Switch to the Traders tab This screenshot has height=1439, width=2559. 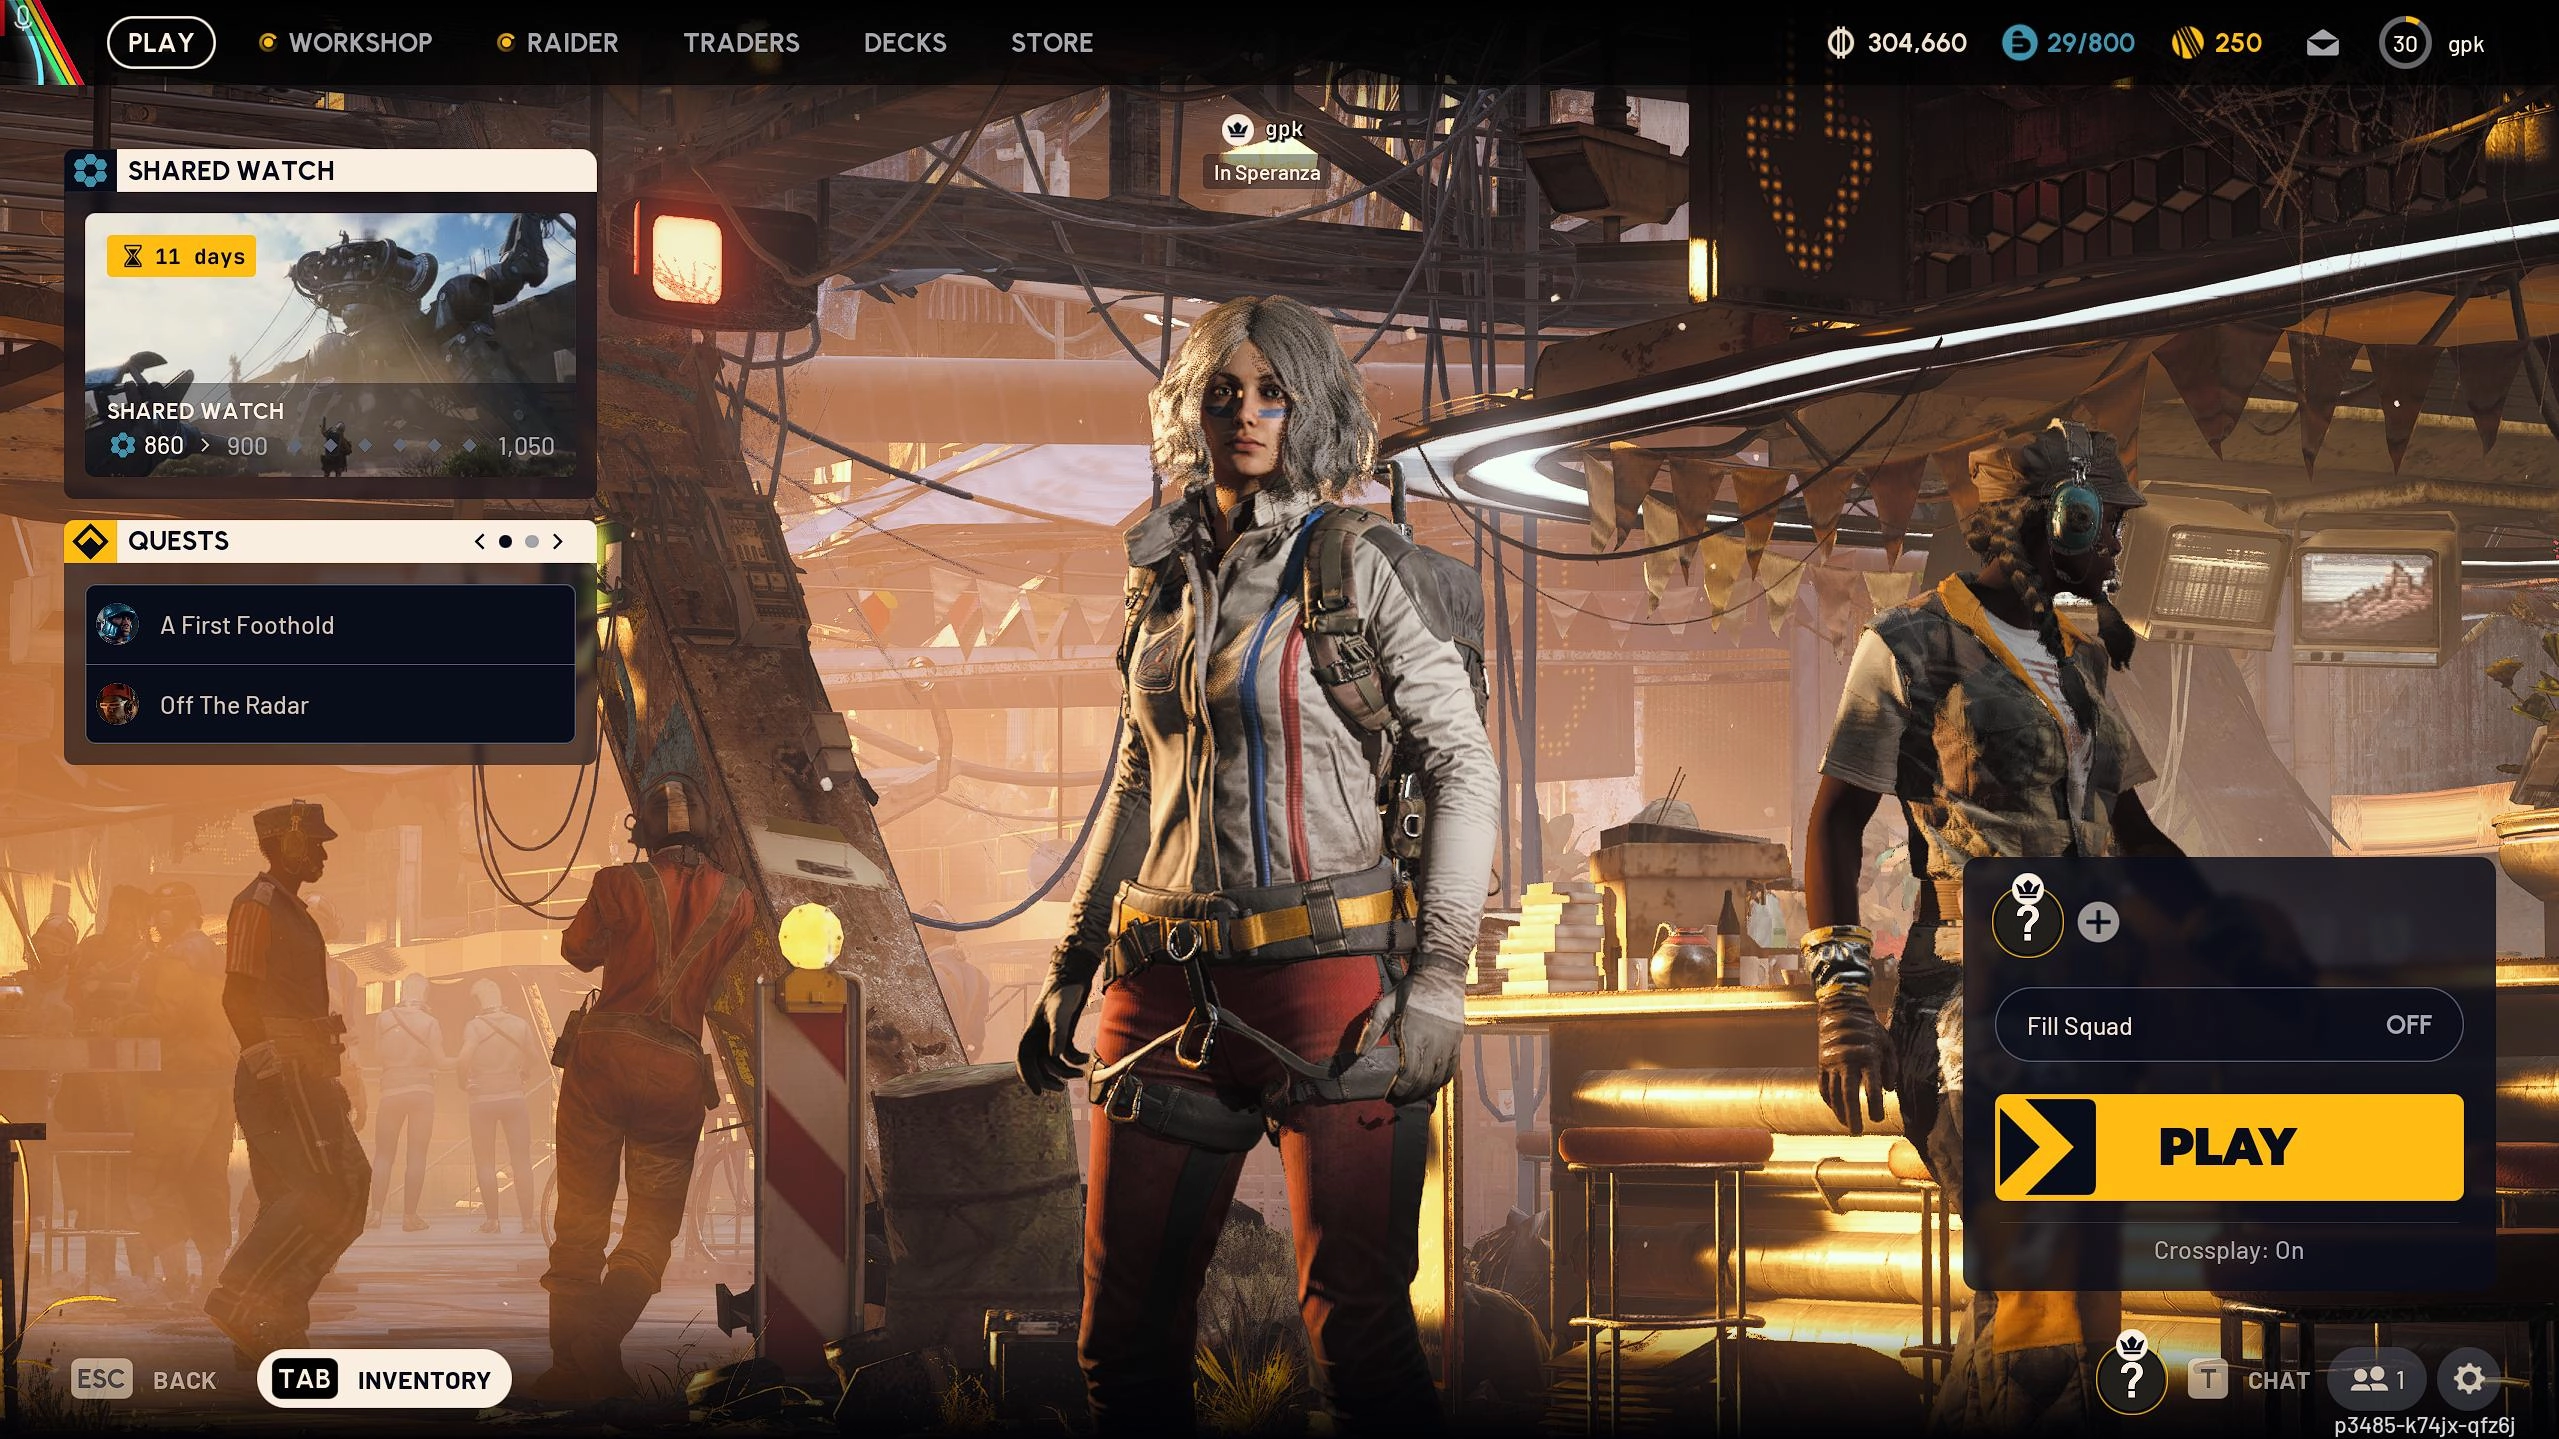pyautogui.click(x=741, y=43)
